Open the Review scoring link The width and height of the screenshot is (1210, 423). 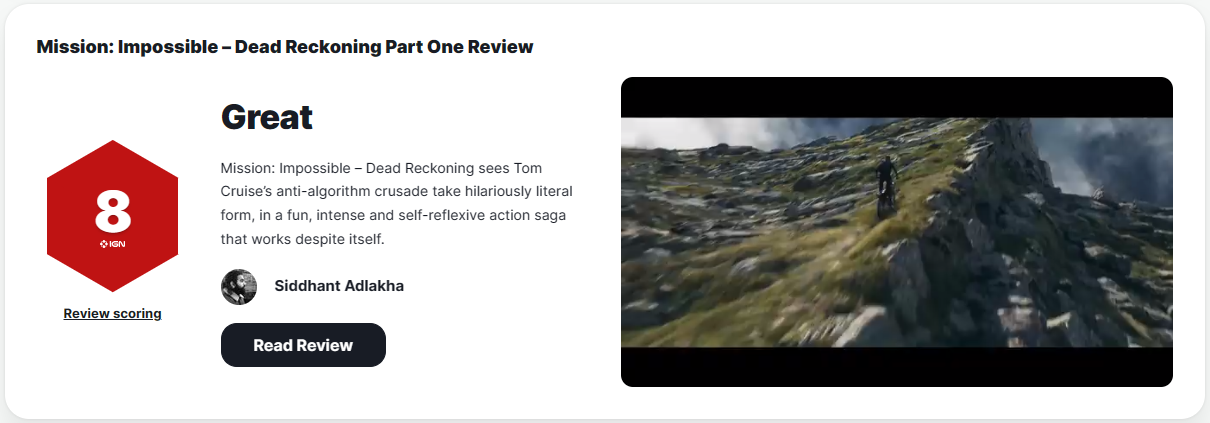[112, 313]
